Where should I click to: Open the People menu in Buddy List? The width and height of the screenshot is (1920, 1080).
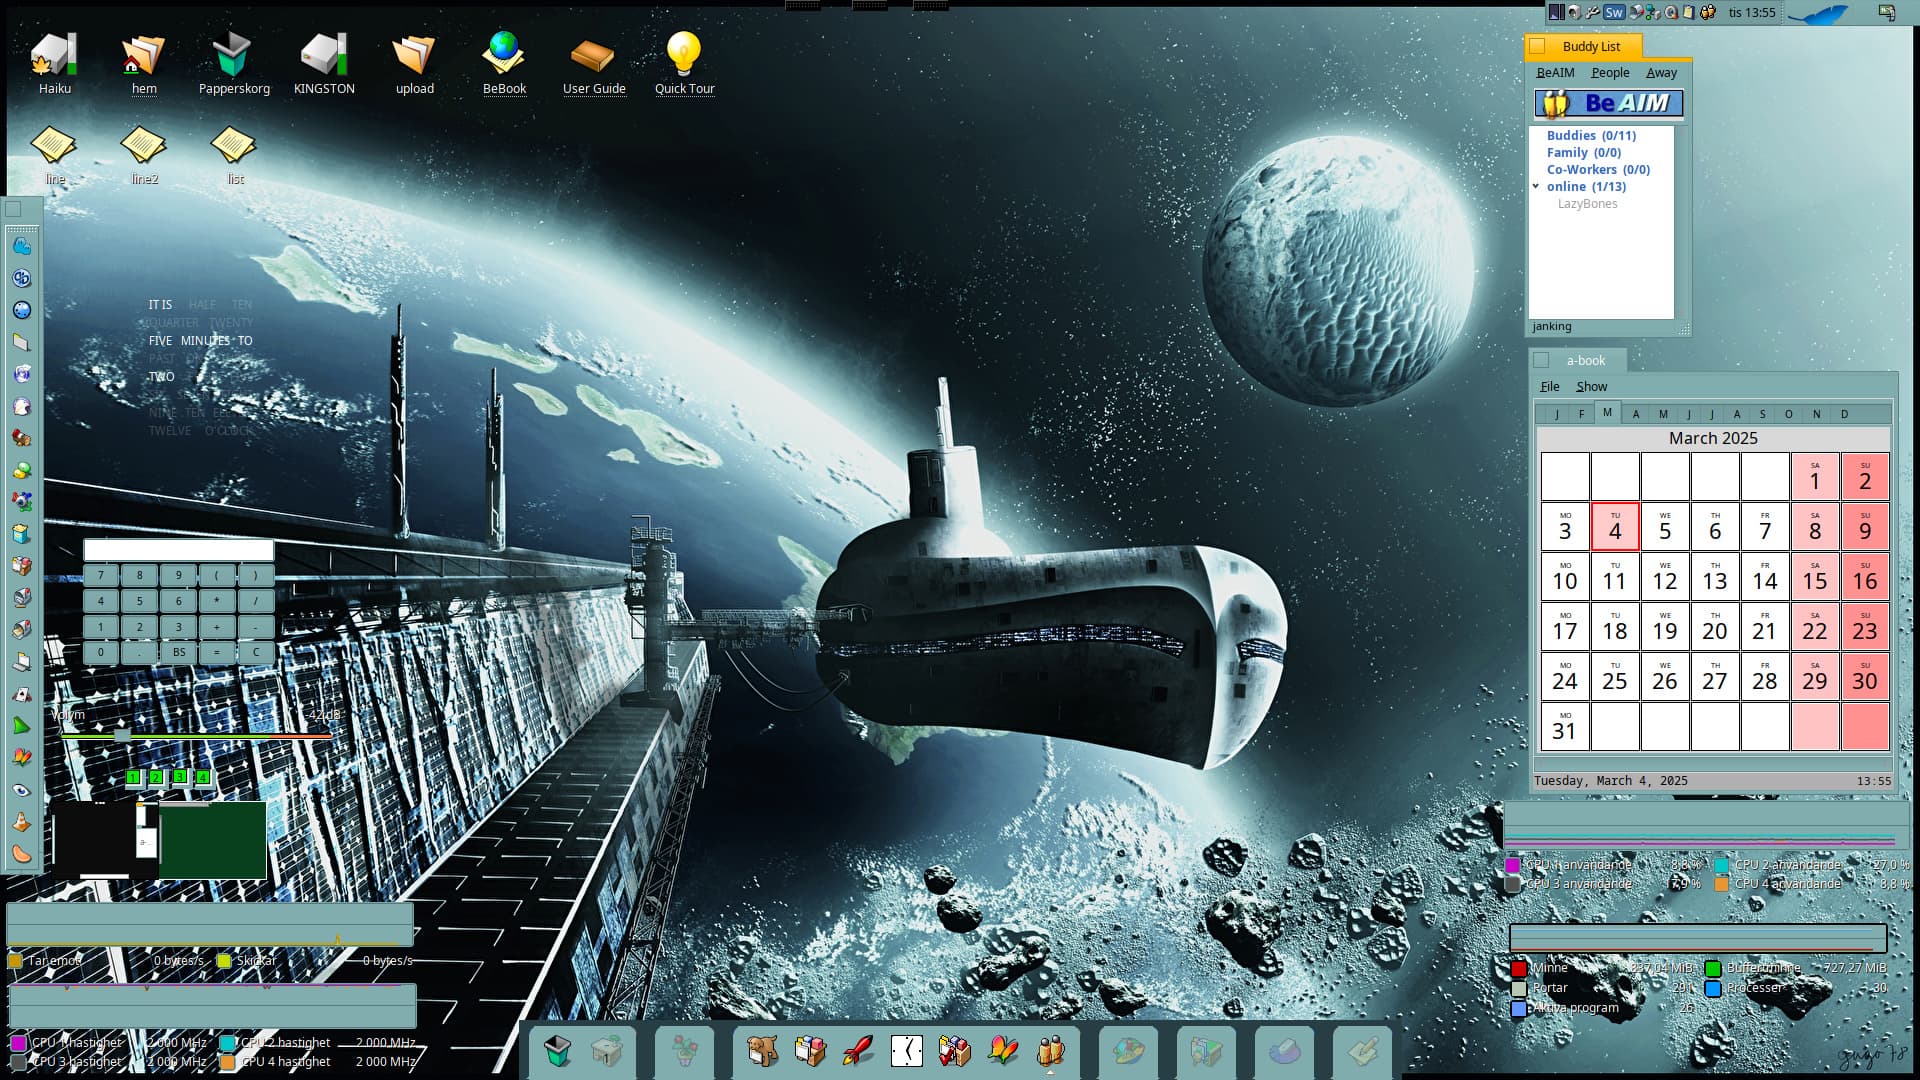pos(1610,72)
